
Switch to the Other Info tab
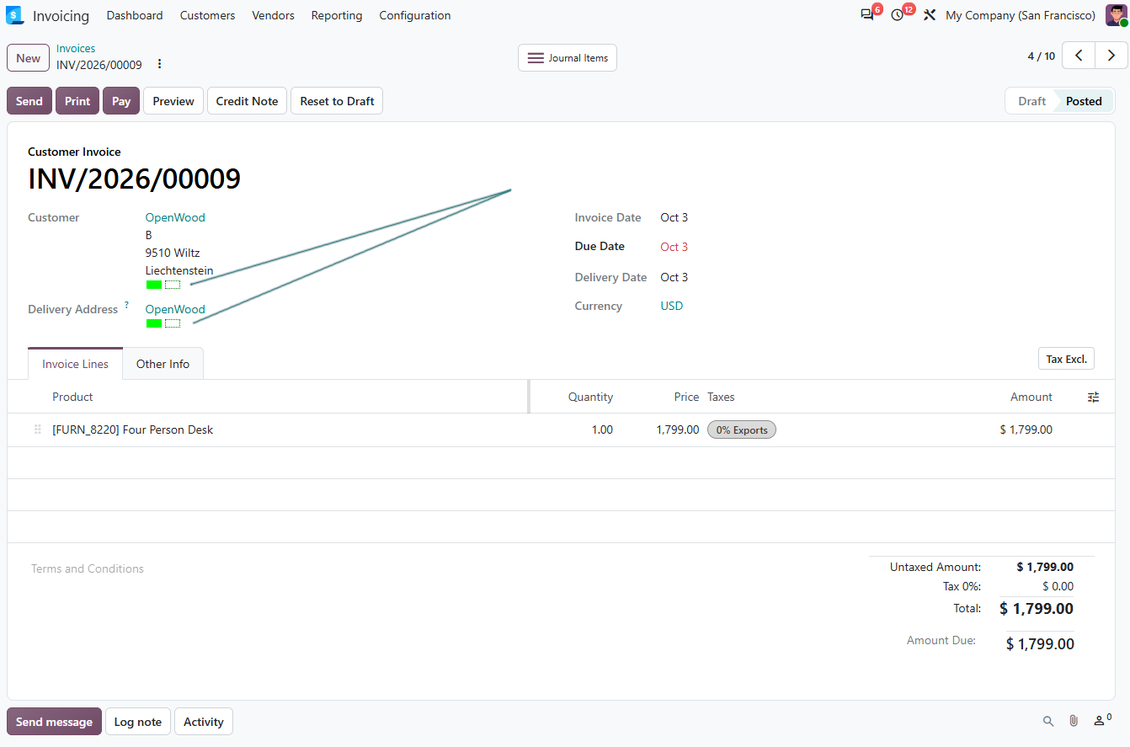163,364
